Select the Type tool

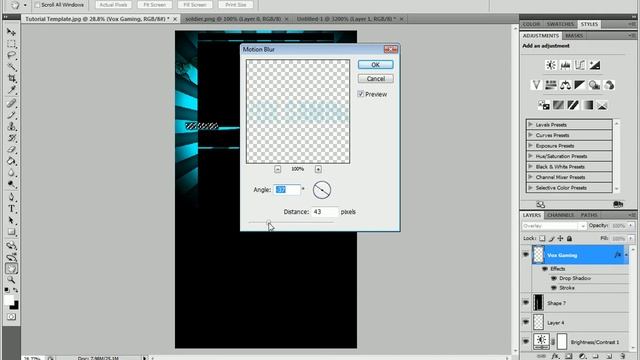(x=11, y=209)
